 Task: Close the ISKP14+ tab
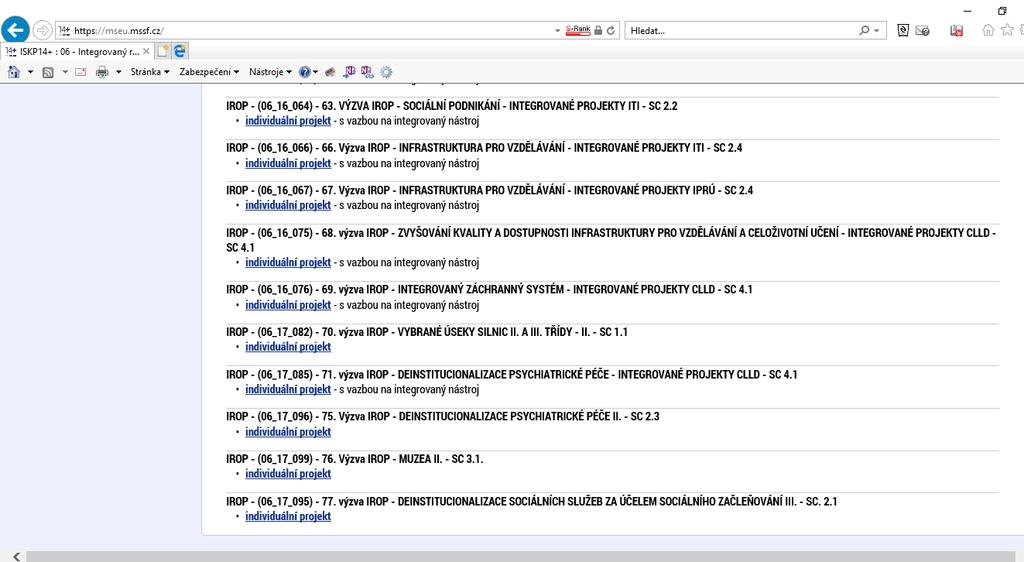146,51
